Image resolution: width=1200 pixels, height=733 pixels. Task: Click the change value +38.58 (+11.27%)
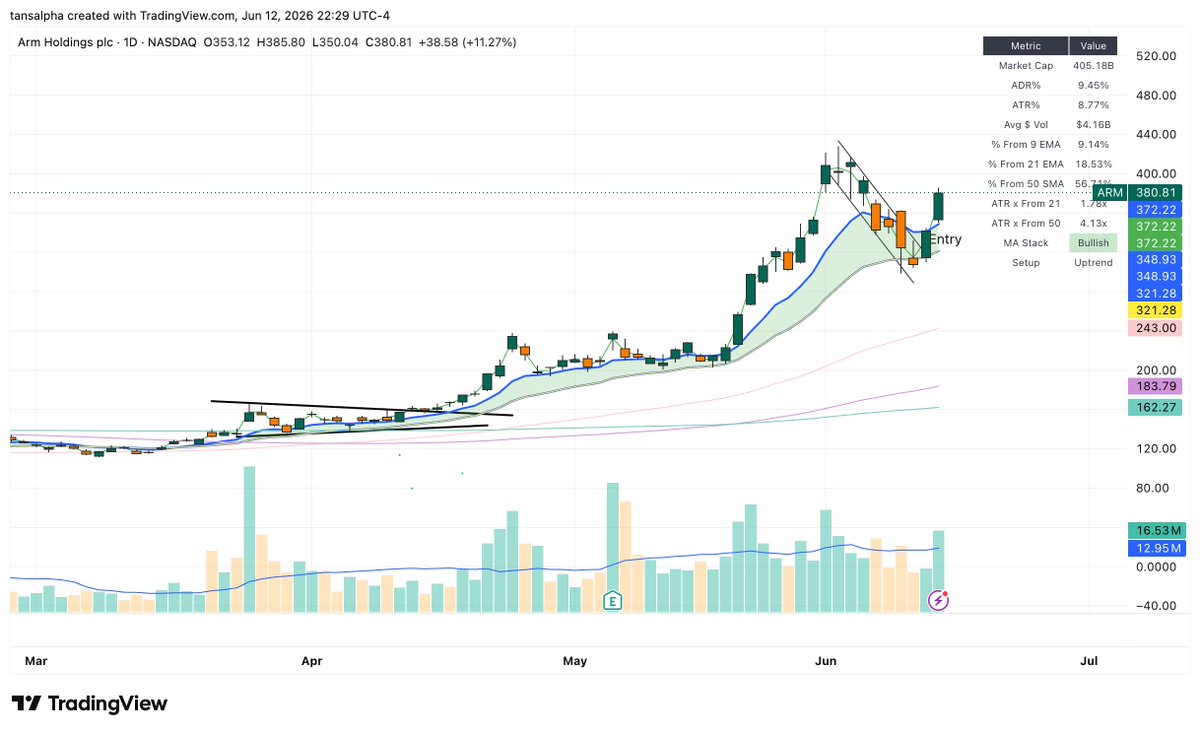click(x=467, y=42)
